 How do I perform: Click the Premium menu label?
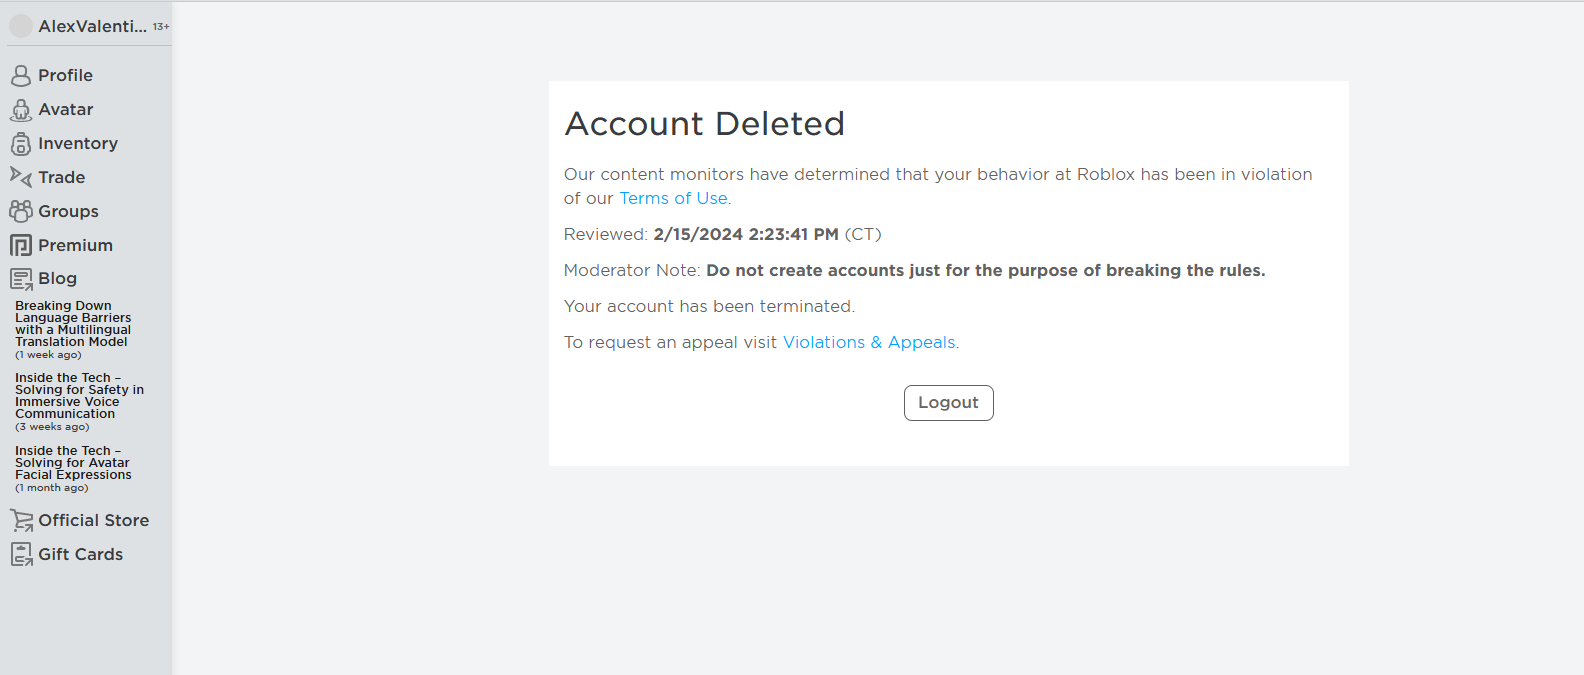75,245
